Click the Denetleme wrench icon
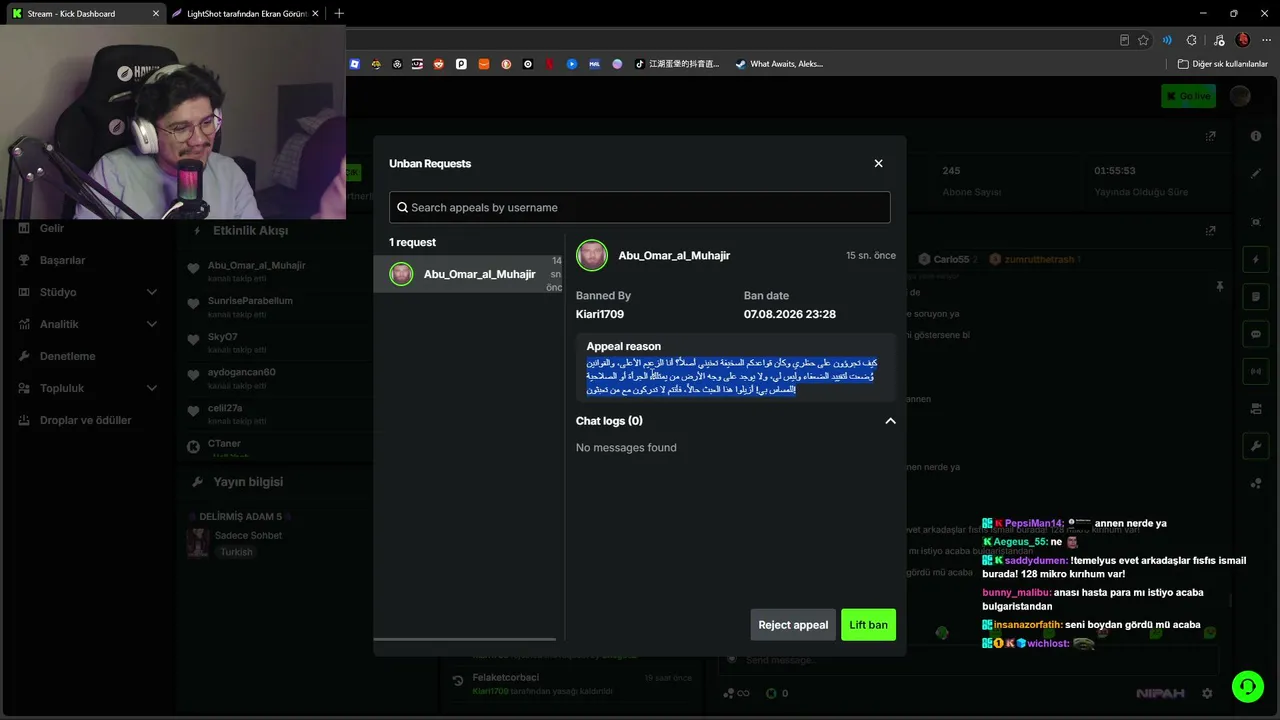Image resolution: width=1280 pixels, height=720 pixels. (24, 356)
